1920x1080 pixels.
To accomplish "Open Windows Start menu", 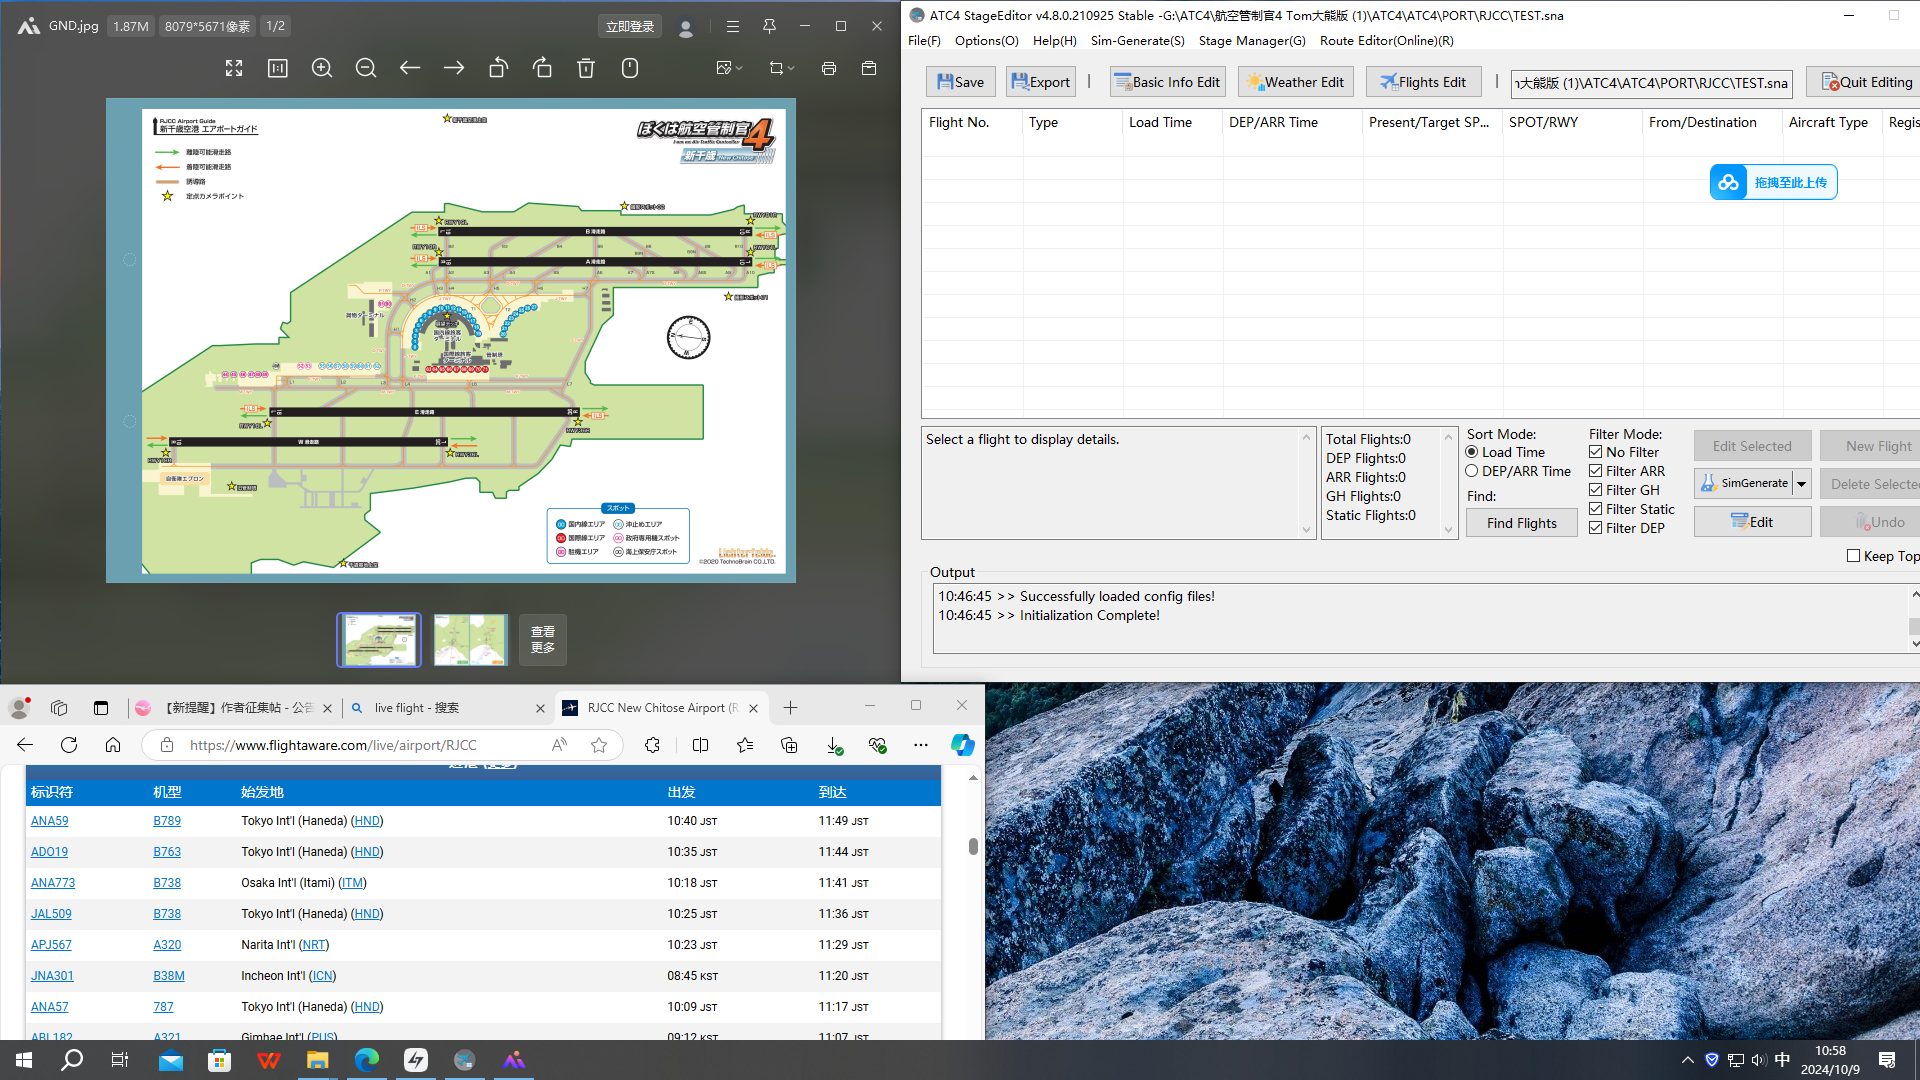I will tap(24, 1060).
